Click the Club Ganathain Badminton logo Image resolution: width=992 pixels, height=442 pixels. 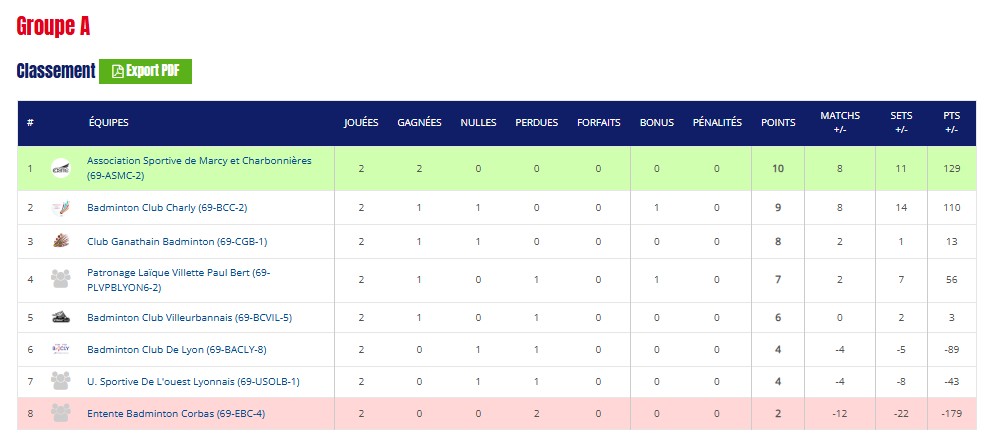(61, 241)
